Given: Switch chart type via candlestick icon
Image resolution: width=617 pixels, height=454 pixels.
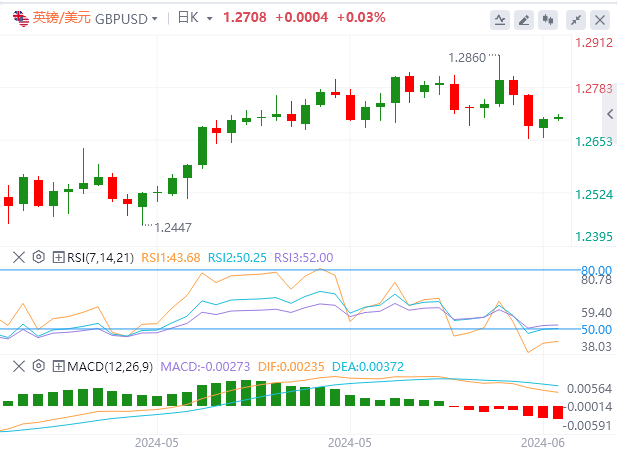Looking at the screenshot, I should [x=548, y=19].
